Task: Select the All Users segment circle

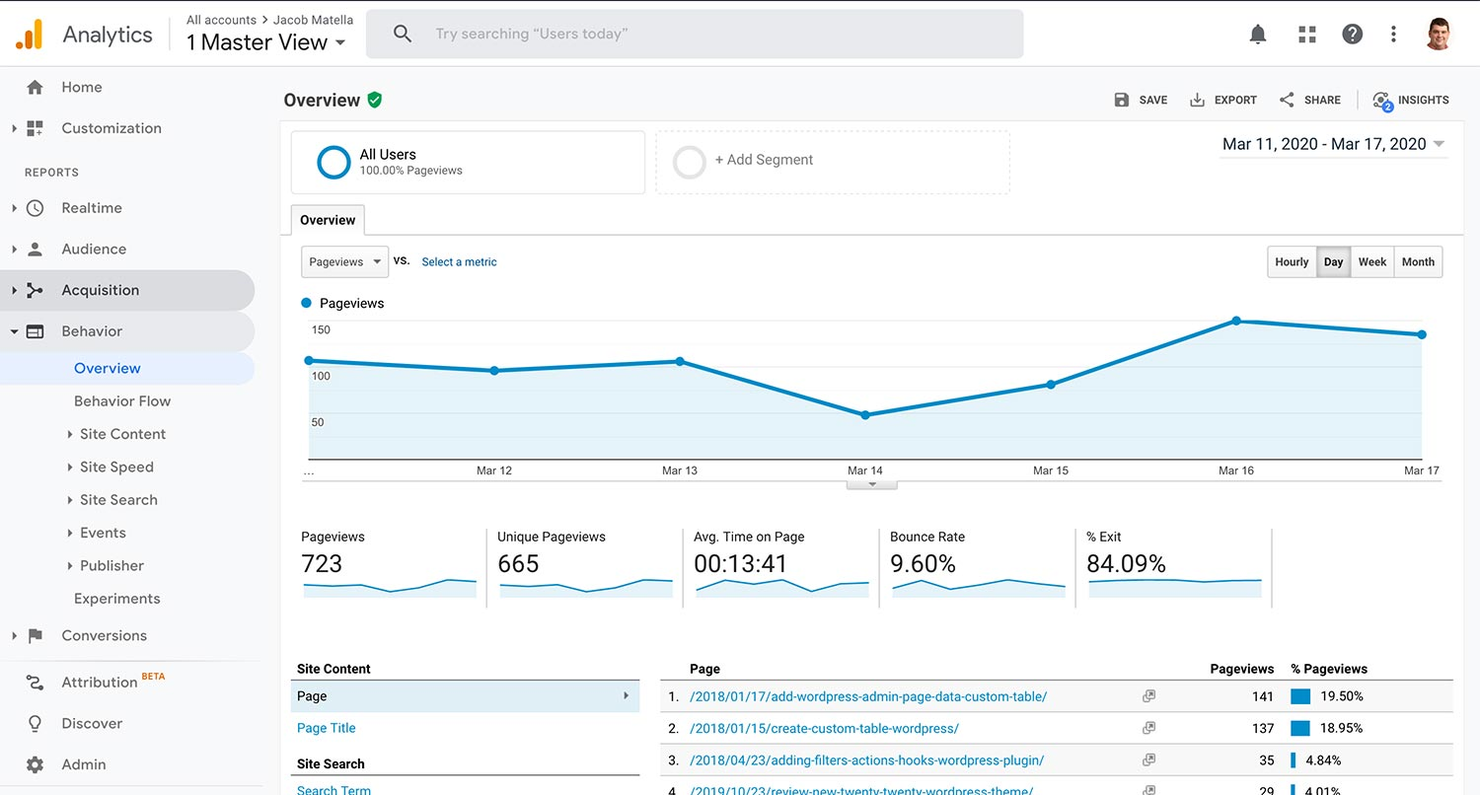Action: click(x=333, y=162)
